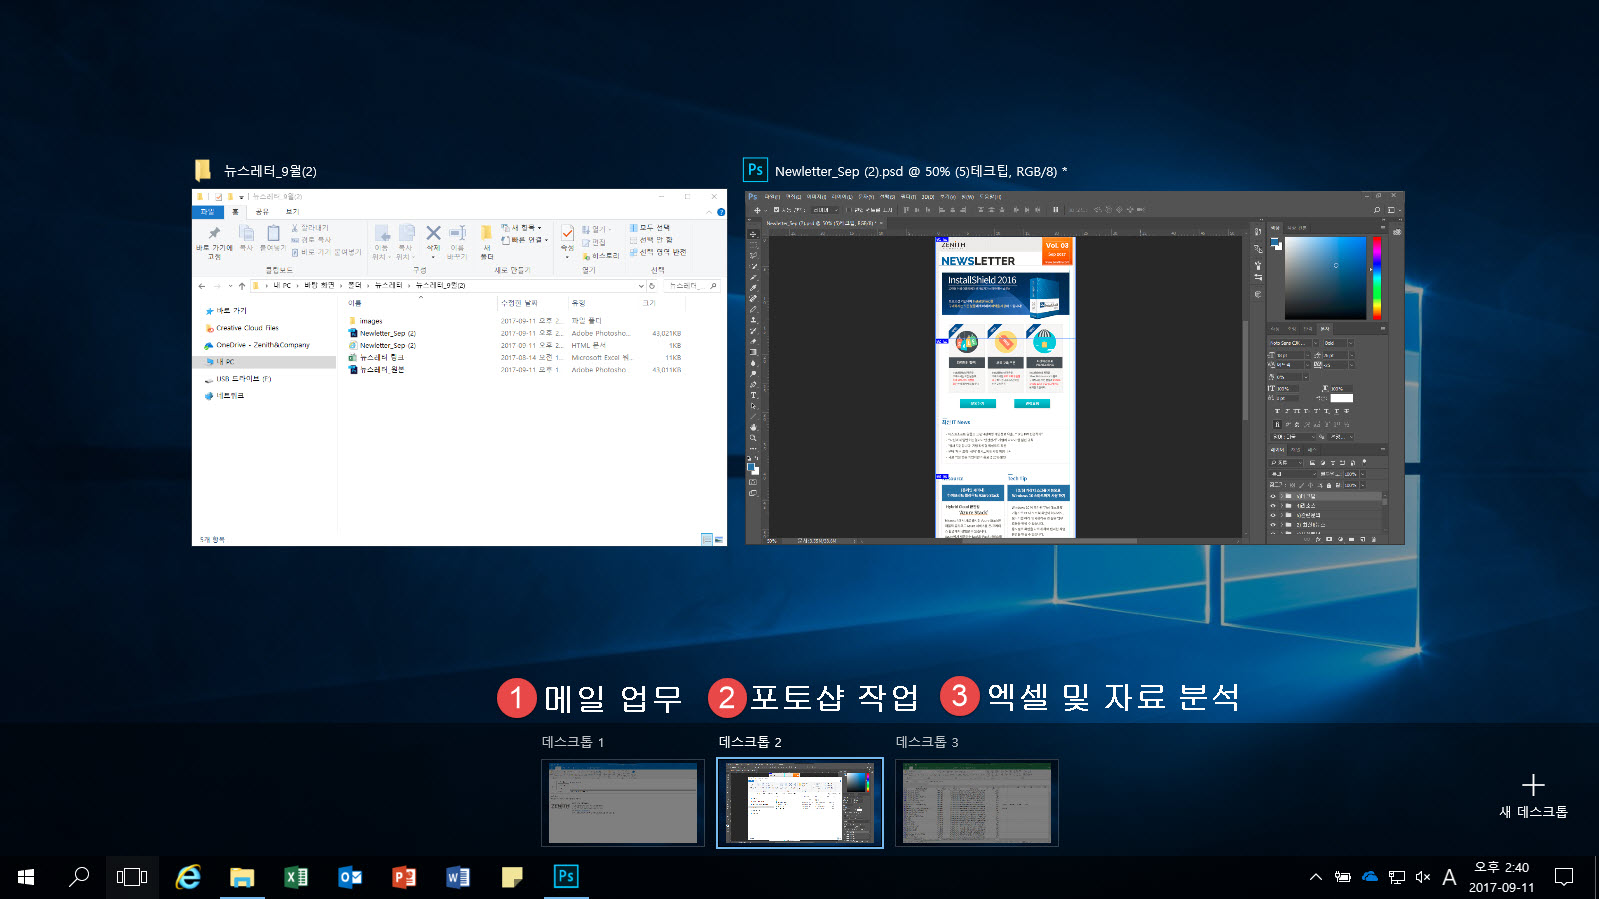Viewport: 1599px width, 899px height.
Task: Switch to 데스크톱 3 virtual desktop
Action: 977,803
